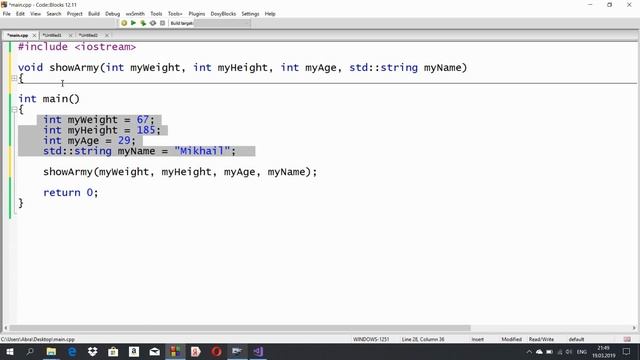Open Opera browser from taskbar
The image size is (640, 360).
click(x=217, y=352)
